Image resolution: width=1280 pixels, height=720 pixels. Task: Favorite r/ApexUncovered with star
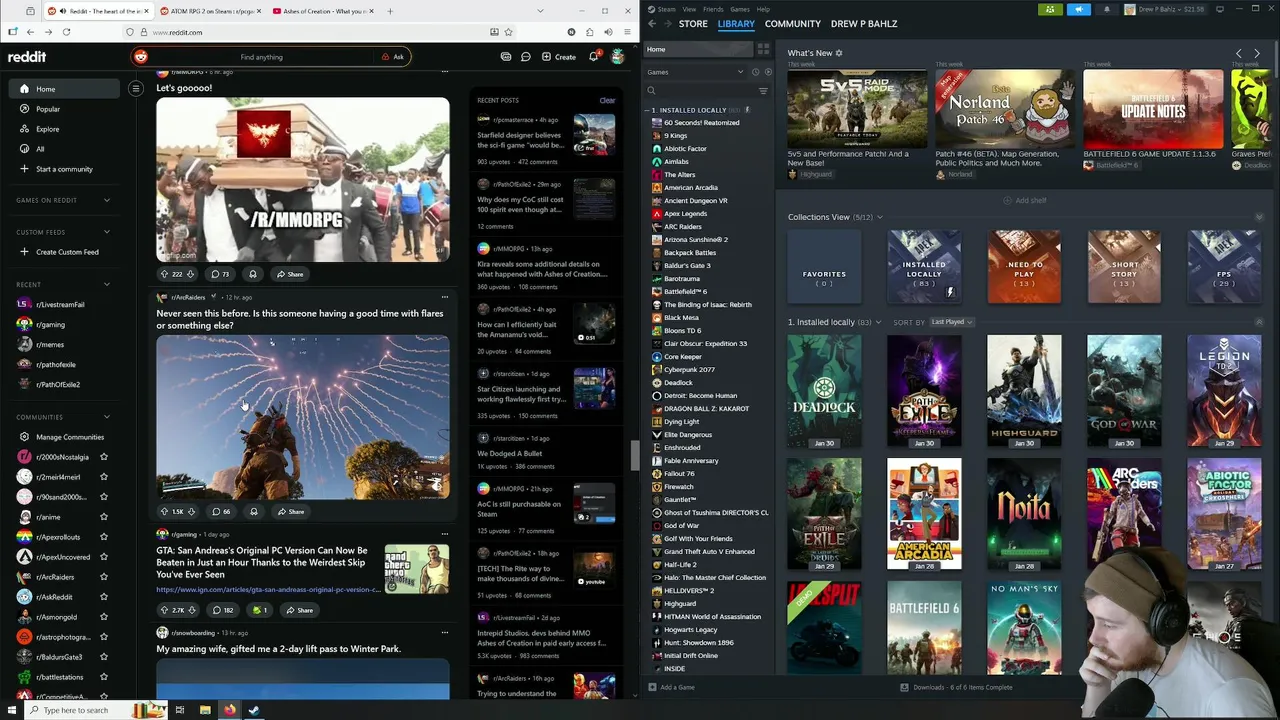coord(103,557)
